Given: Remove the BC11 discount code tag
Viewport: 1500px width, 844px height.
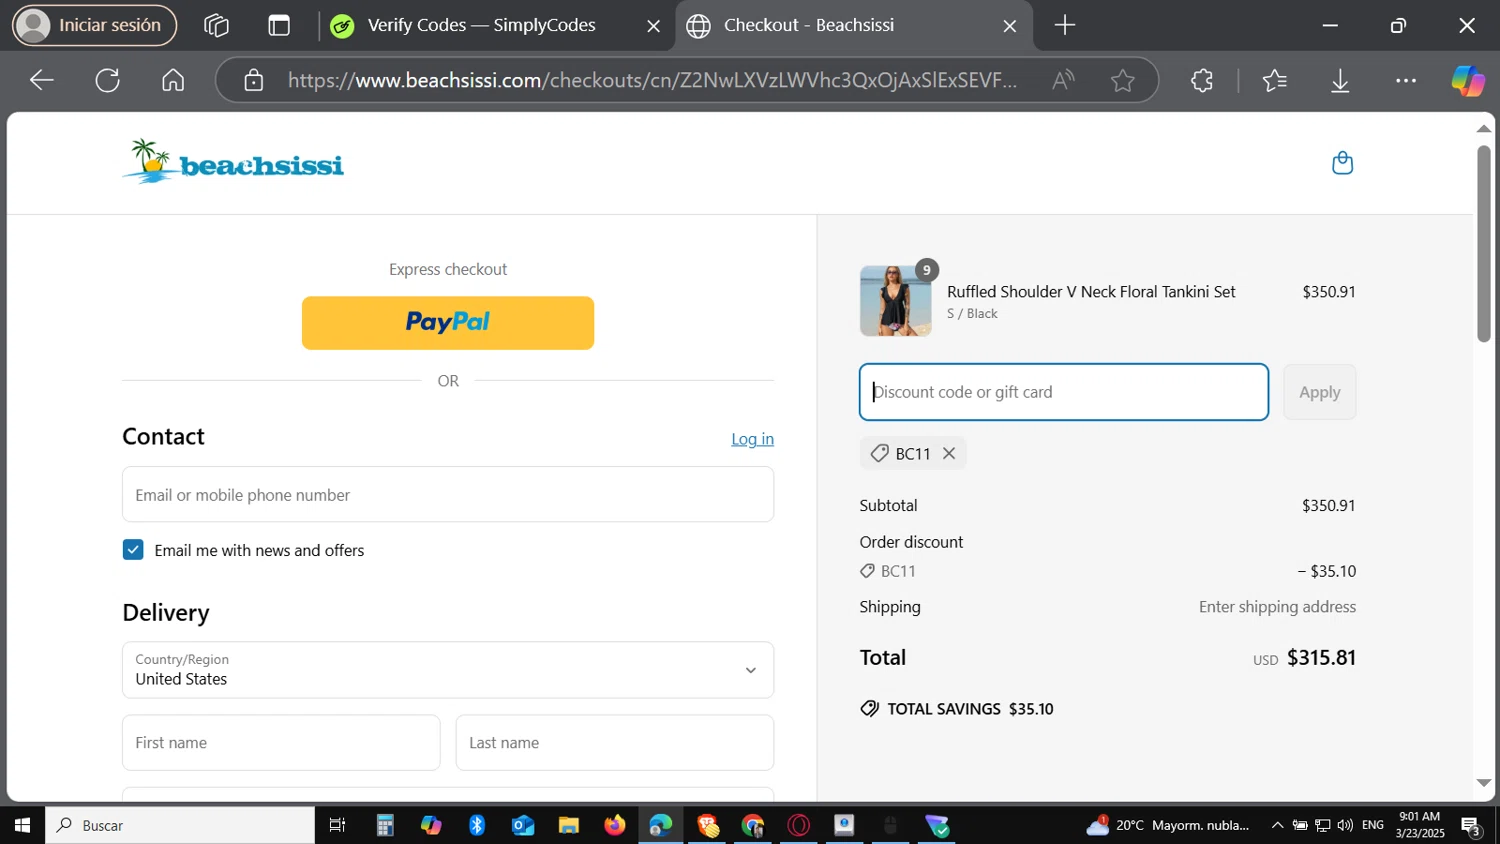Looking at the screenshot, I should click(x=949, y=453).
